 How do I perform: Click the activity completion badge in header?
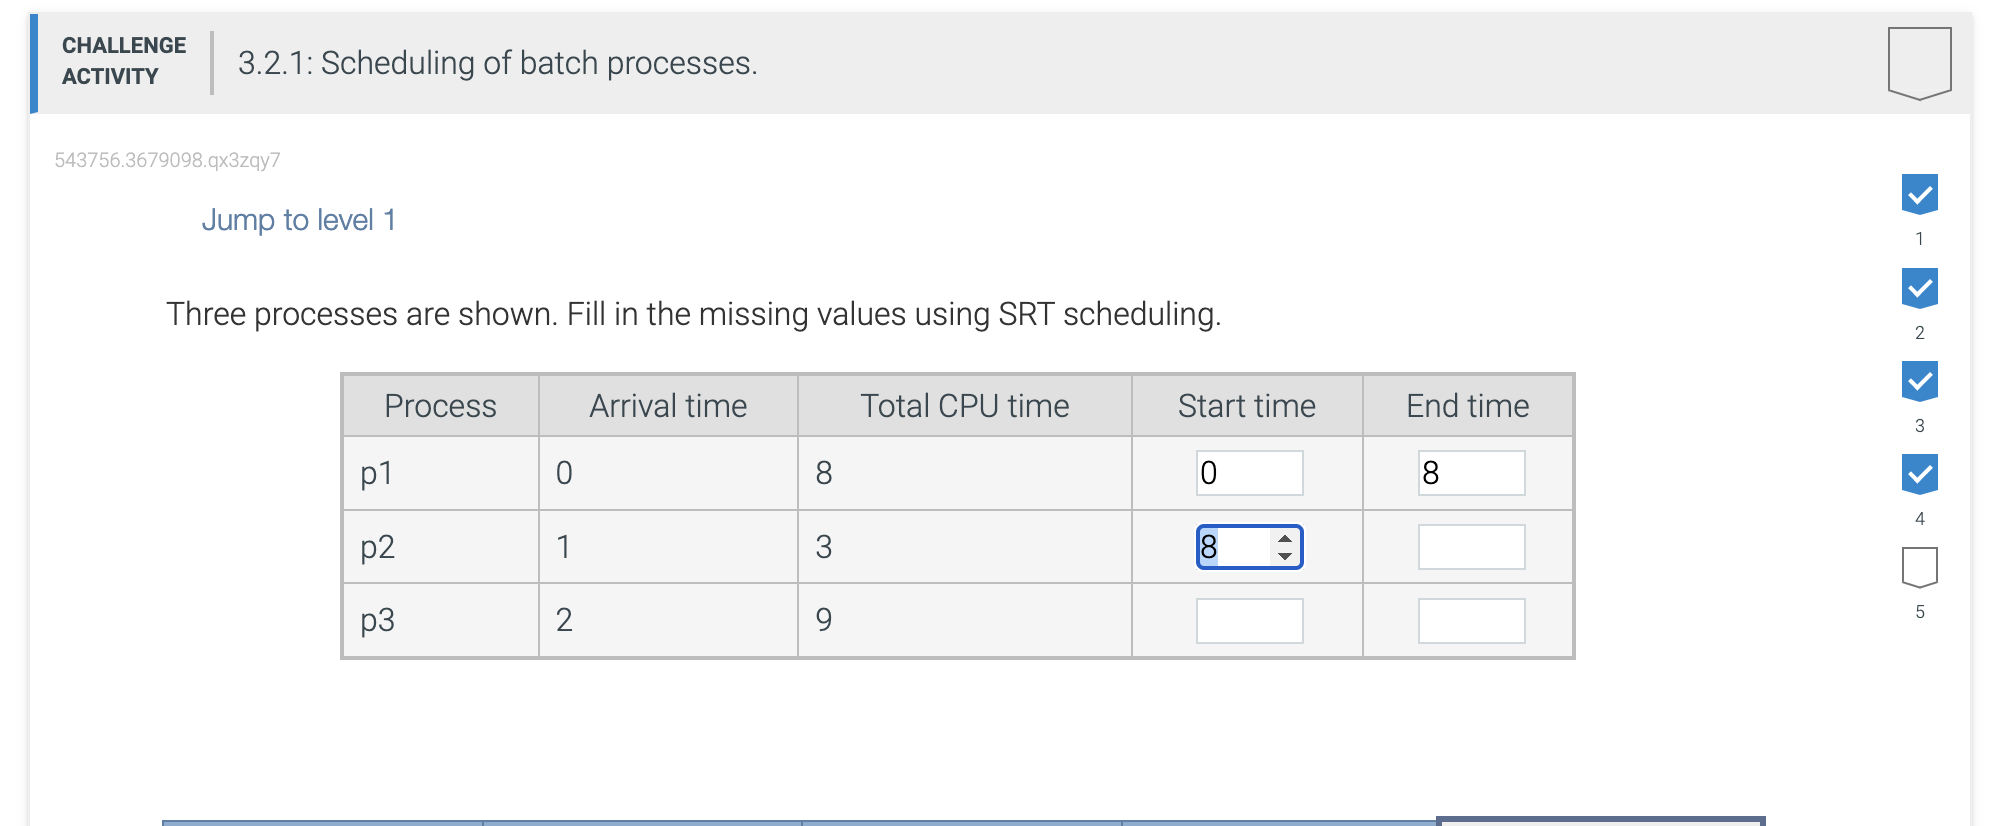point(1919,62)
